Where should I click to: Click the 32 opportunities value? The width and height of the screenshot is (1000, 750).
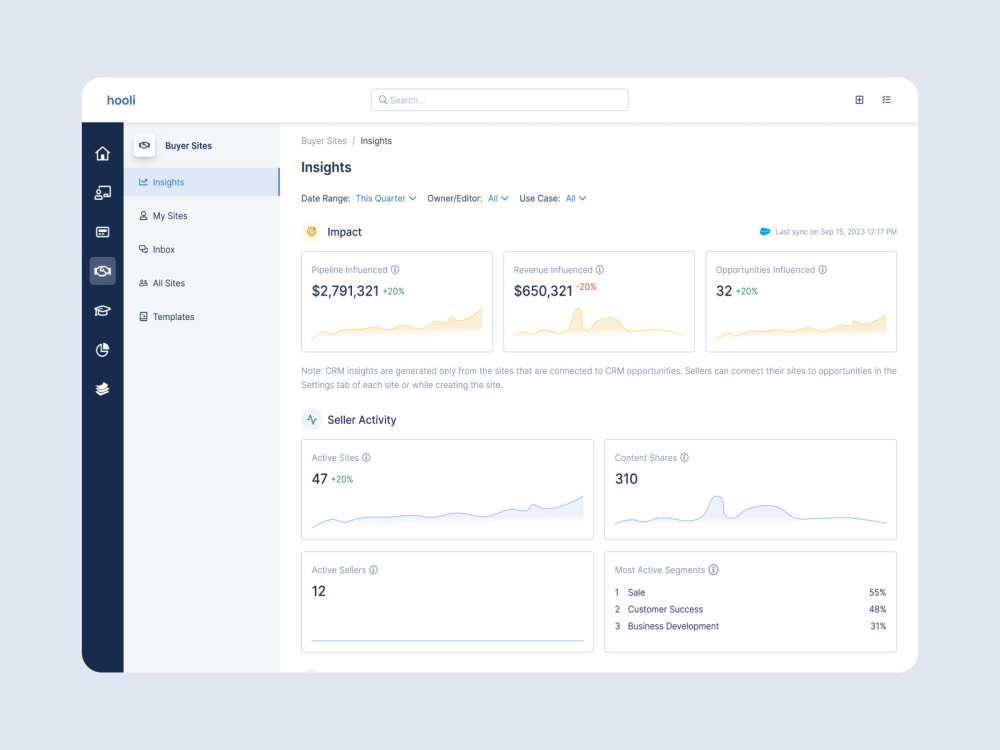pos(724,291)
